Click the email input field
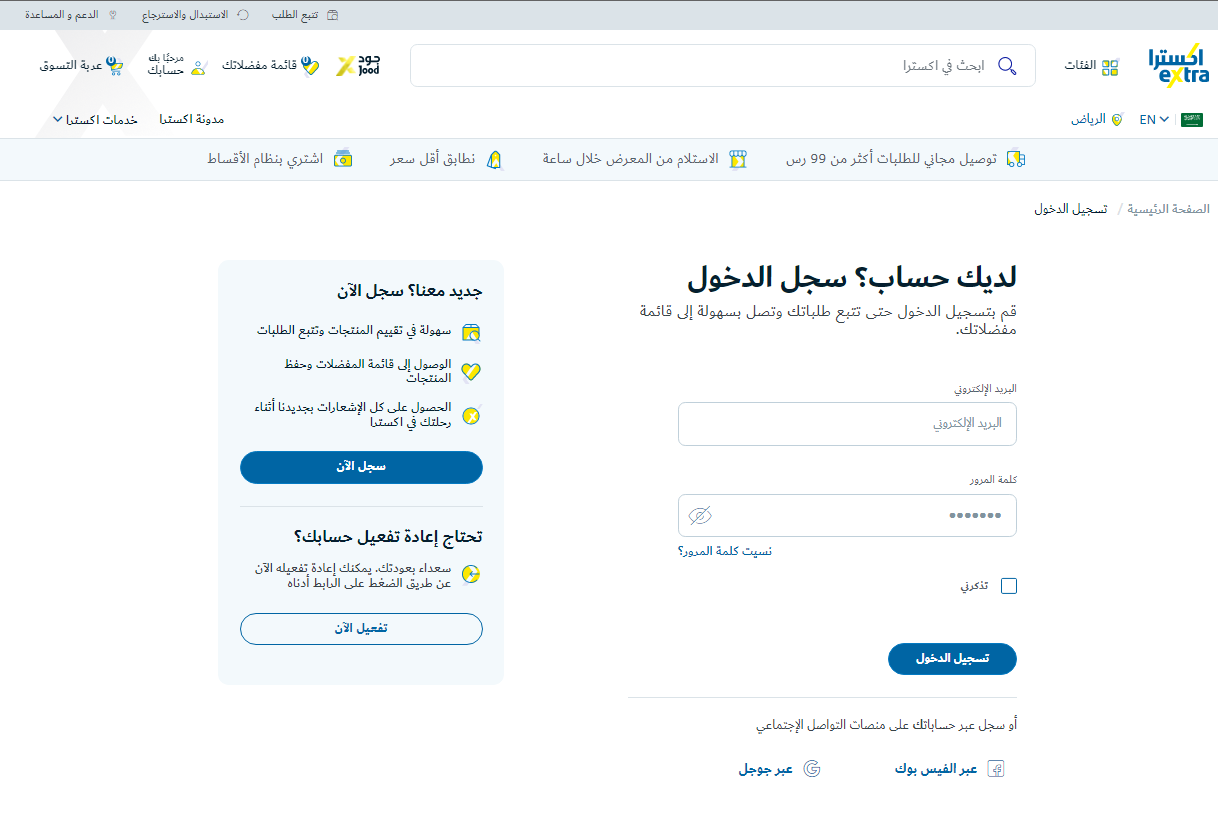Screen dimensions: 1218x827 847,424
